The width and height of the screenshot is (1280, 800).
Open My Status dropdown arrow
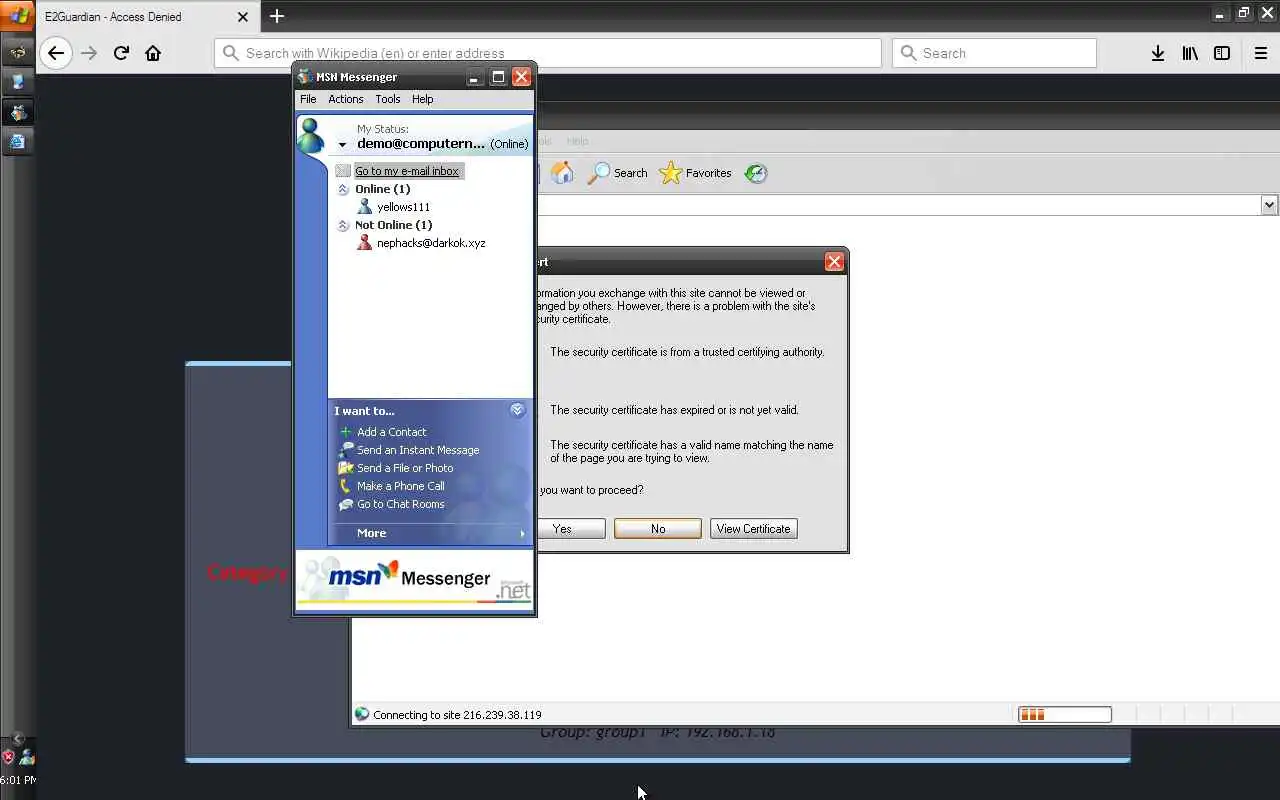coord(342,145)
